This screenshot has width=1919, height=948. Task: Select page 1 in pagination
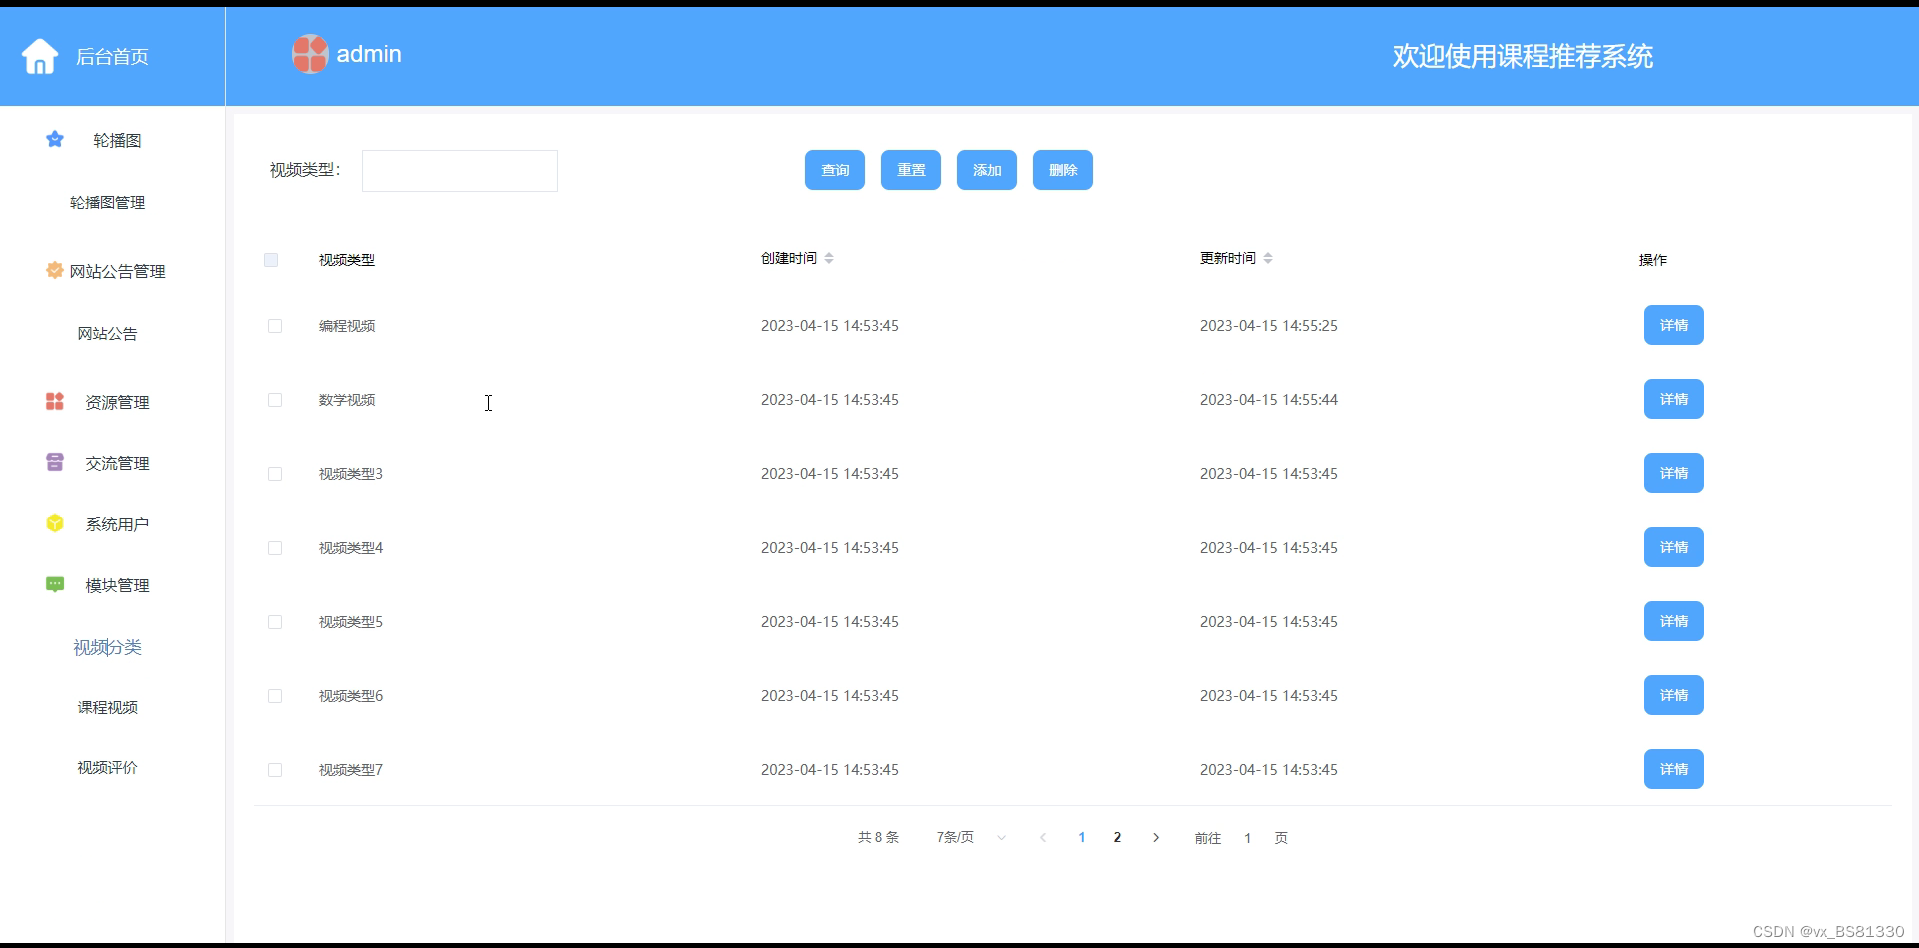click(1082, 838)
